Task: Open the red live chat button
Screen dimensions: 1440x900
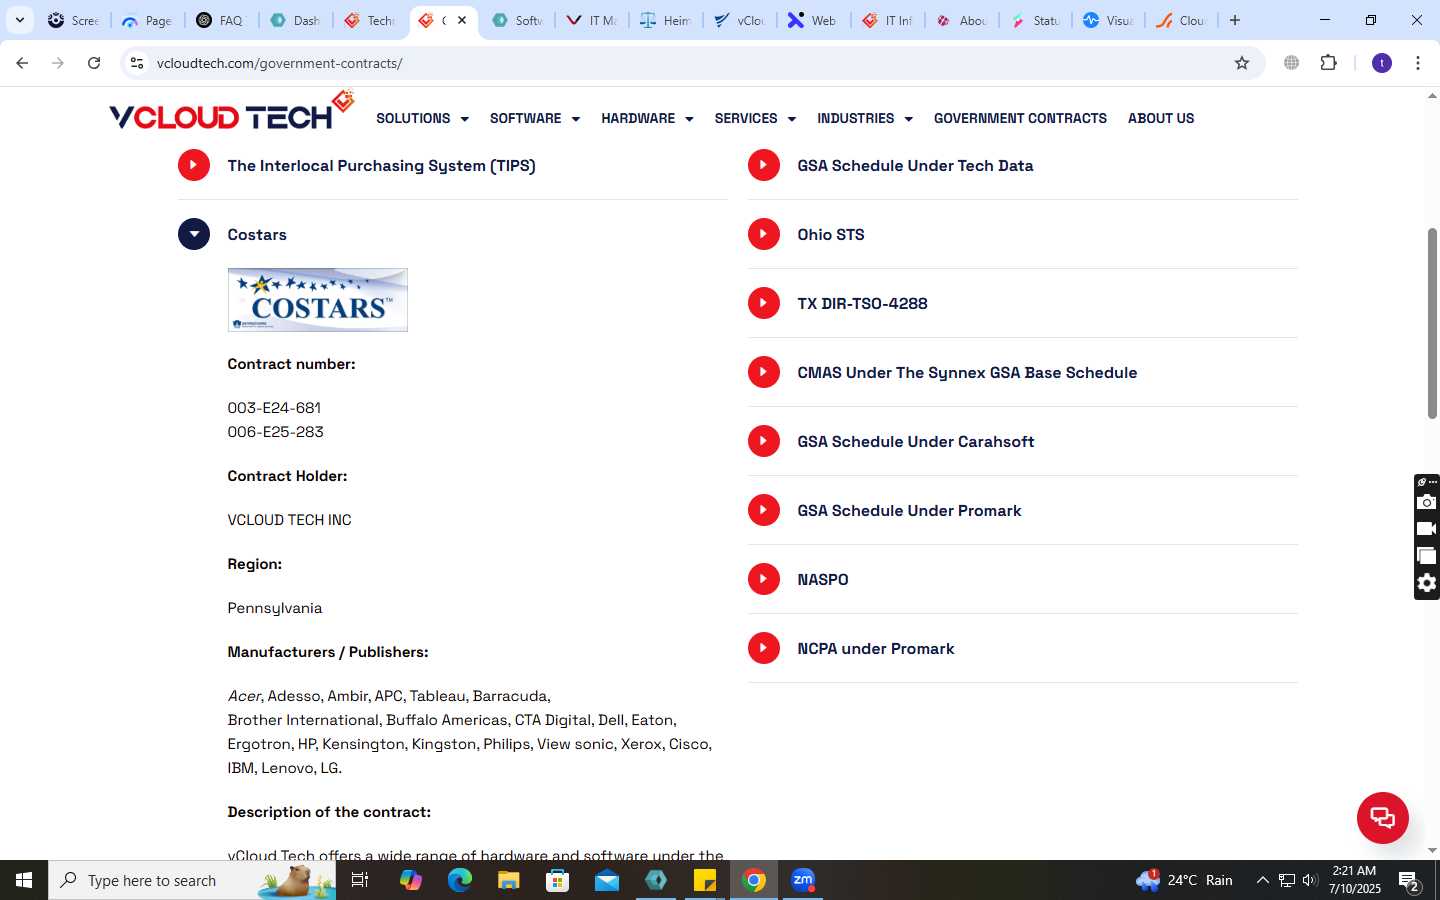Action: pyautogui.click(x=1382, y=817)
